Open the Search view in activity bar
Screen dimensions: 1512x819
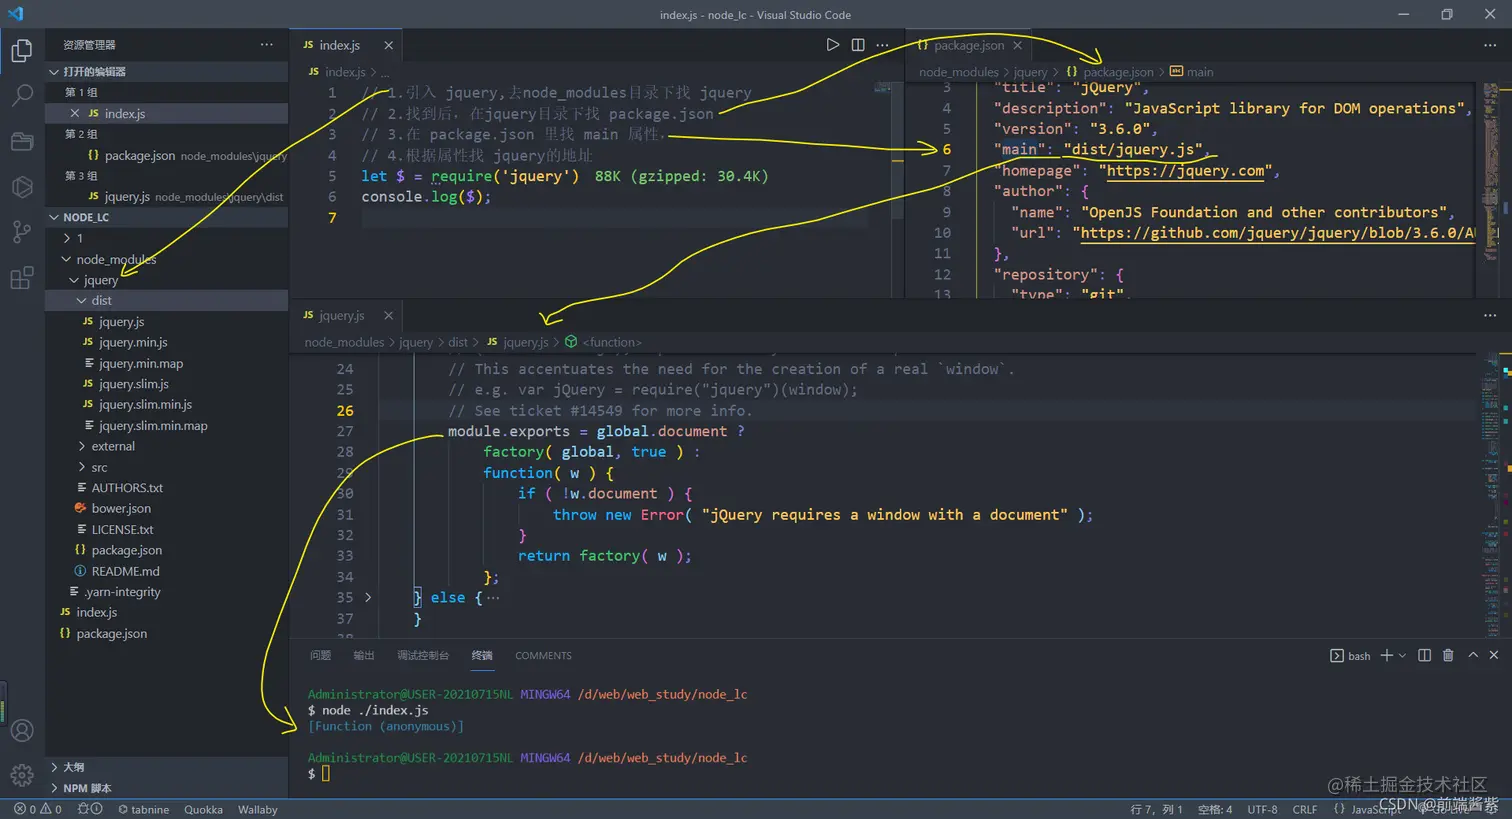point(22,96)
